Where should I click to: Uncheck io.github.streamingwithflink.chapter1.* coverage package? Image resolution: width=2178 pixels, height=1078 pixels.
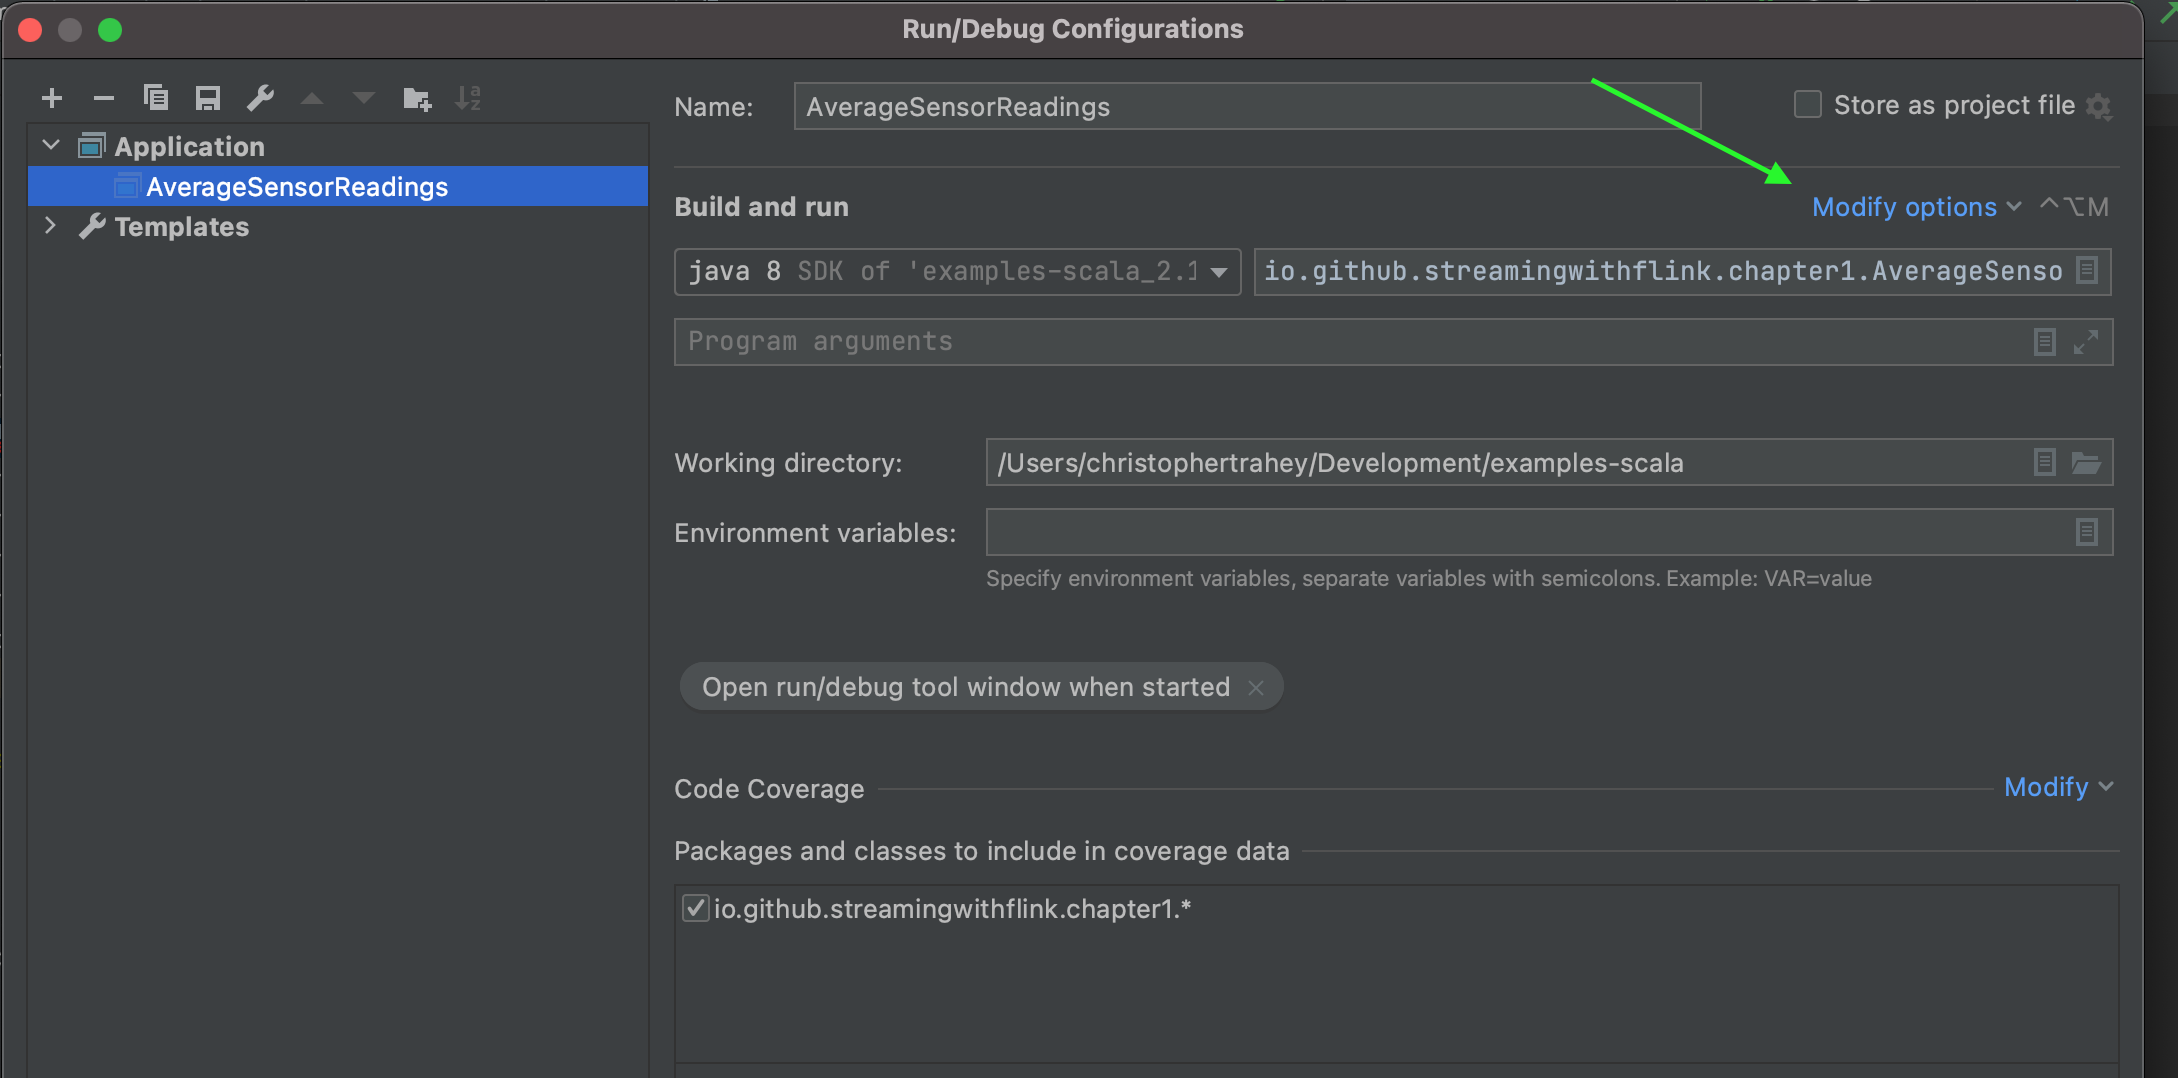click(x=695, y=908)
